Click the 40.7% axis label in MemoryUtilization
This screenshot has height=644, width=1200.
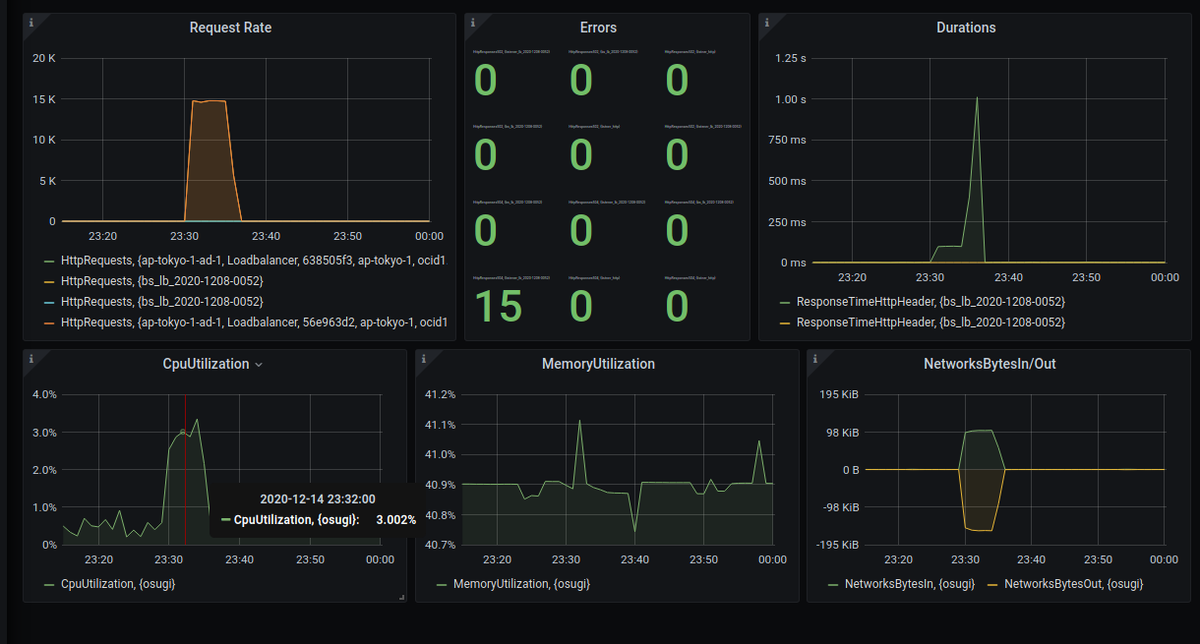(441, 545)
